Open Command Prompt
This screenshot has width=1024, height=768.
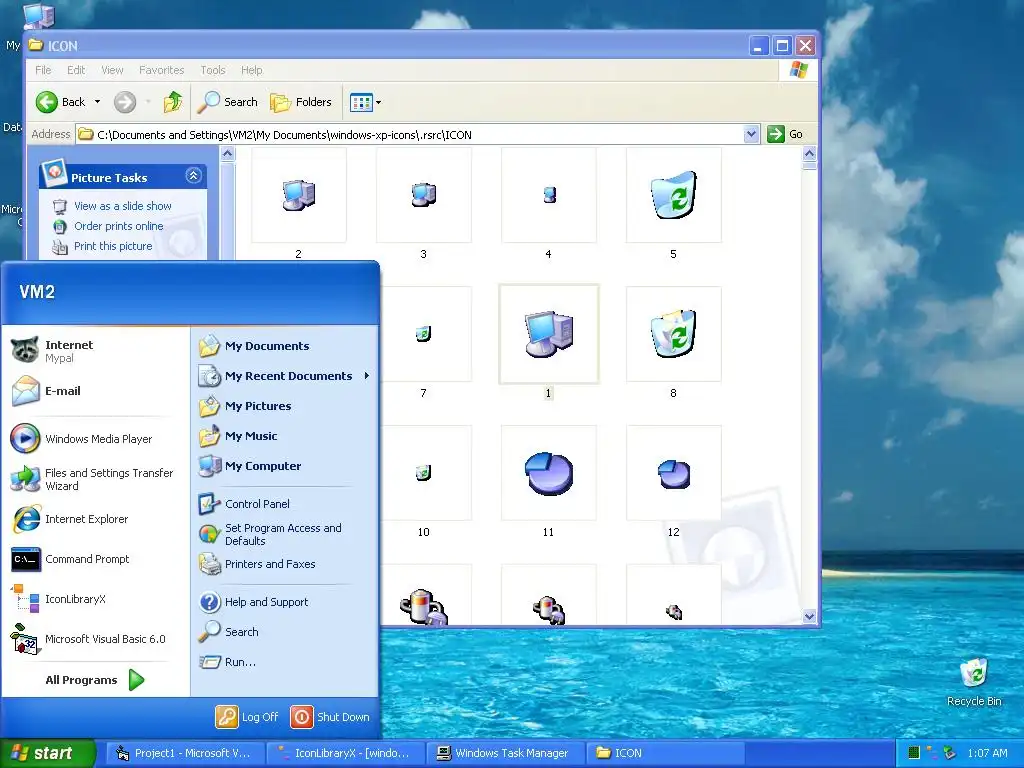tap(95, 559)
